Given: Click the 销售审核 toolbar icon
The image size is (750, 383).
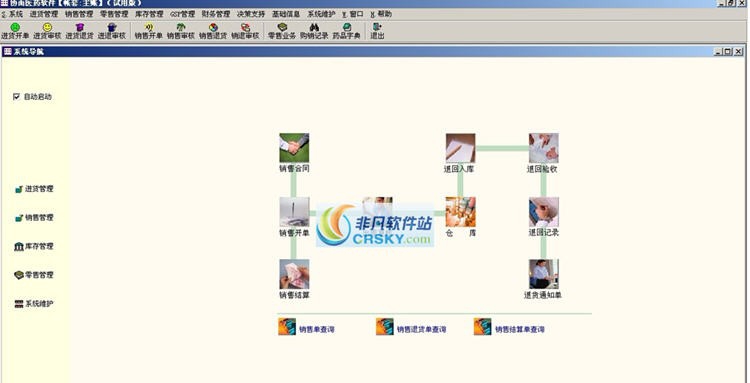Looking at the screenshot, I should pyautogui.click(x=181, y=31).
